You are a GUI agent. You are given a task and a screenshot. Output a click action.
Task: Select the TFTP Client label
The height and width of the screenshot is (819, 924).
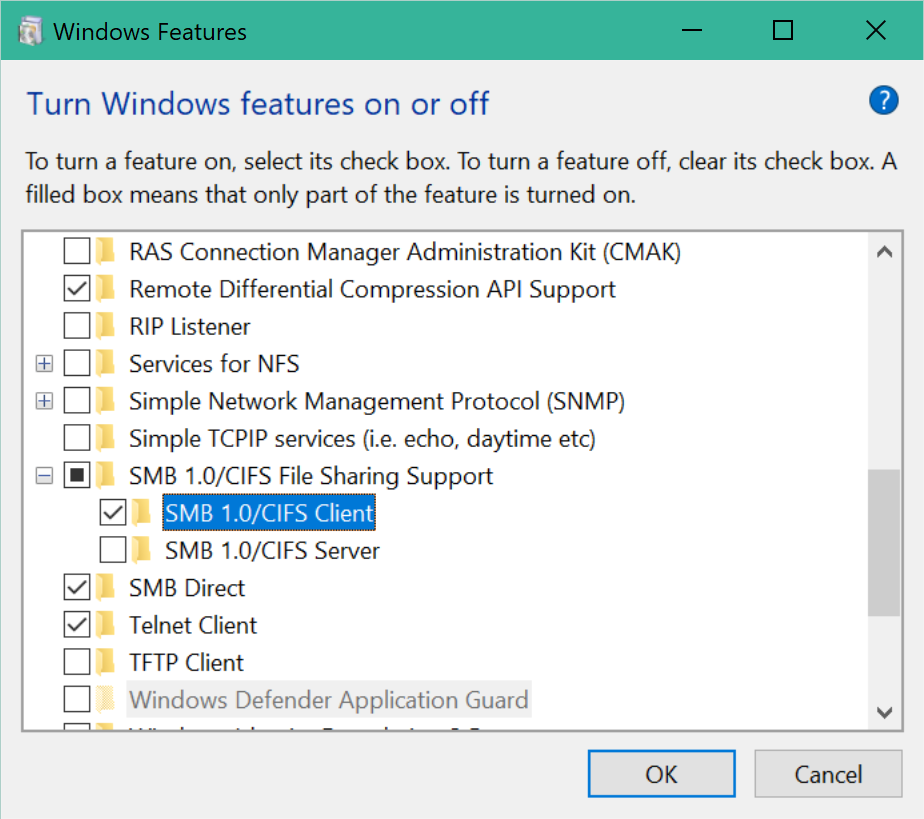186,663
